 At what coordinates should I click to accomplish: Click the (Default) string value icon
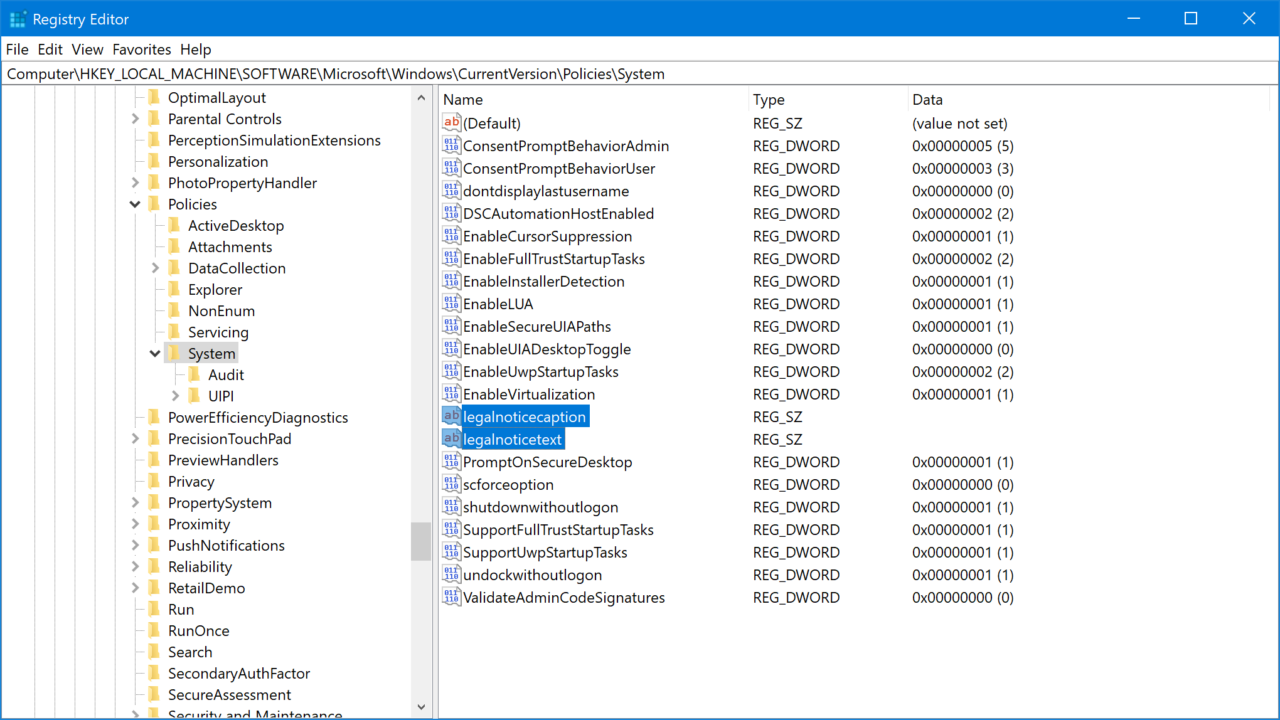pos(451,123)
